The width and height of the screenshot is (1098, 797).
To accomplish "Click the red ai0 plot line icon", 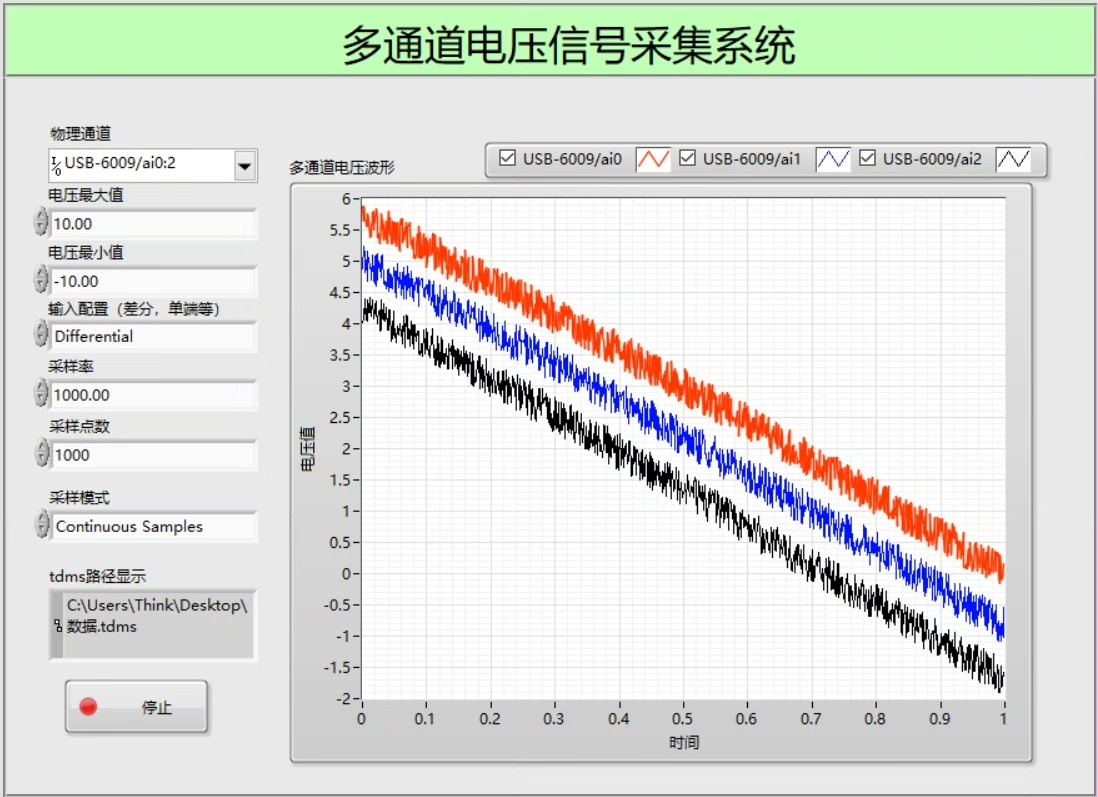I will pyautogui.click(x=653, y=160).
